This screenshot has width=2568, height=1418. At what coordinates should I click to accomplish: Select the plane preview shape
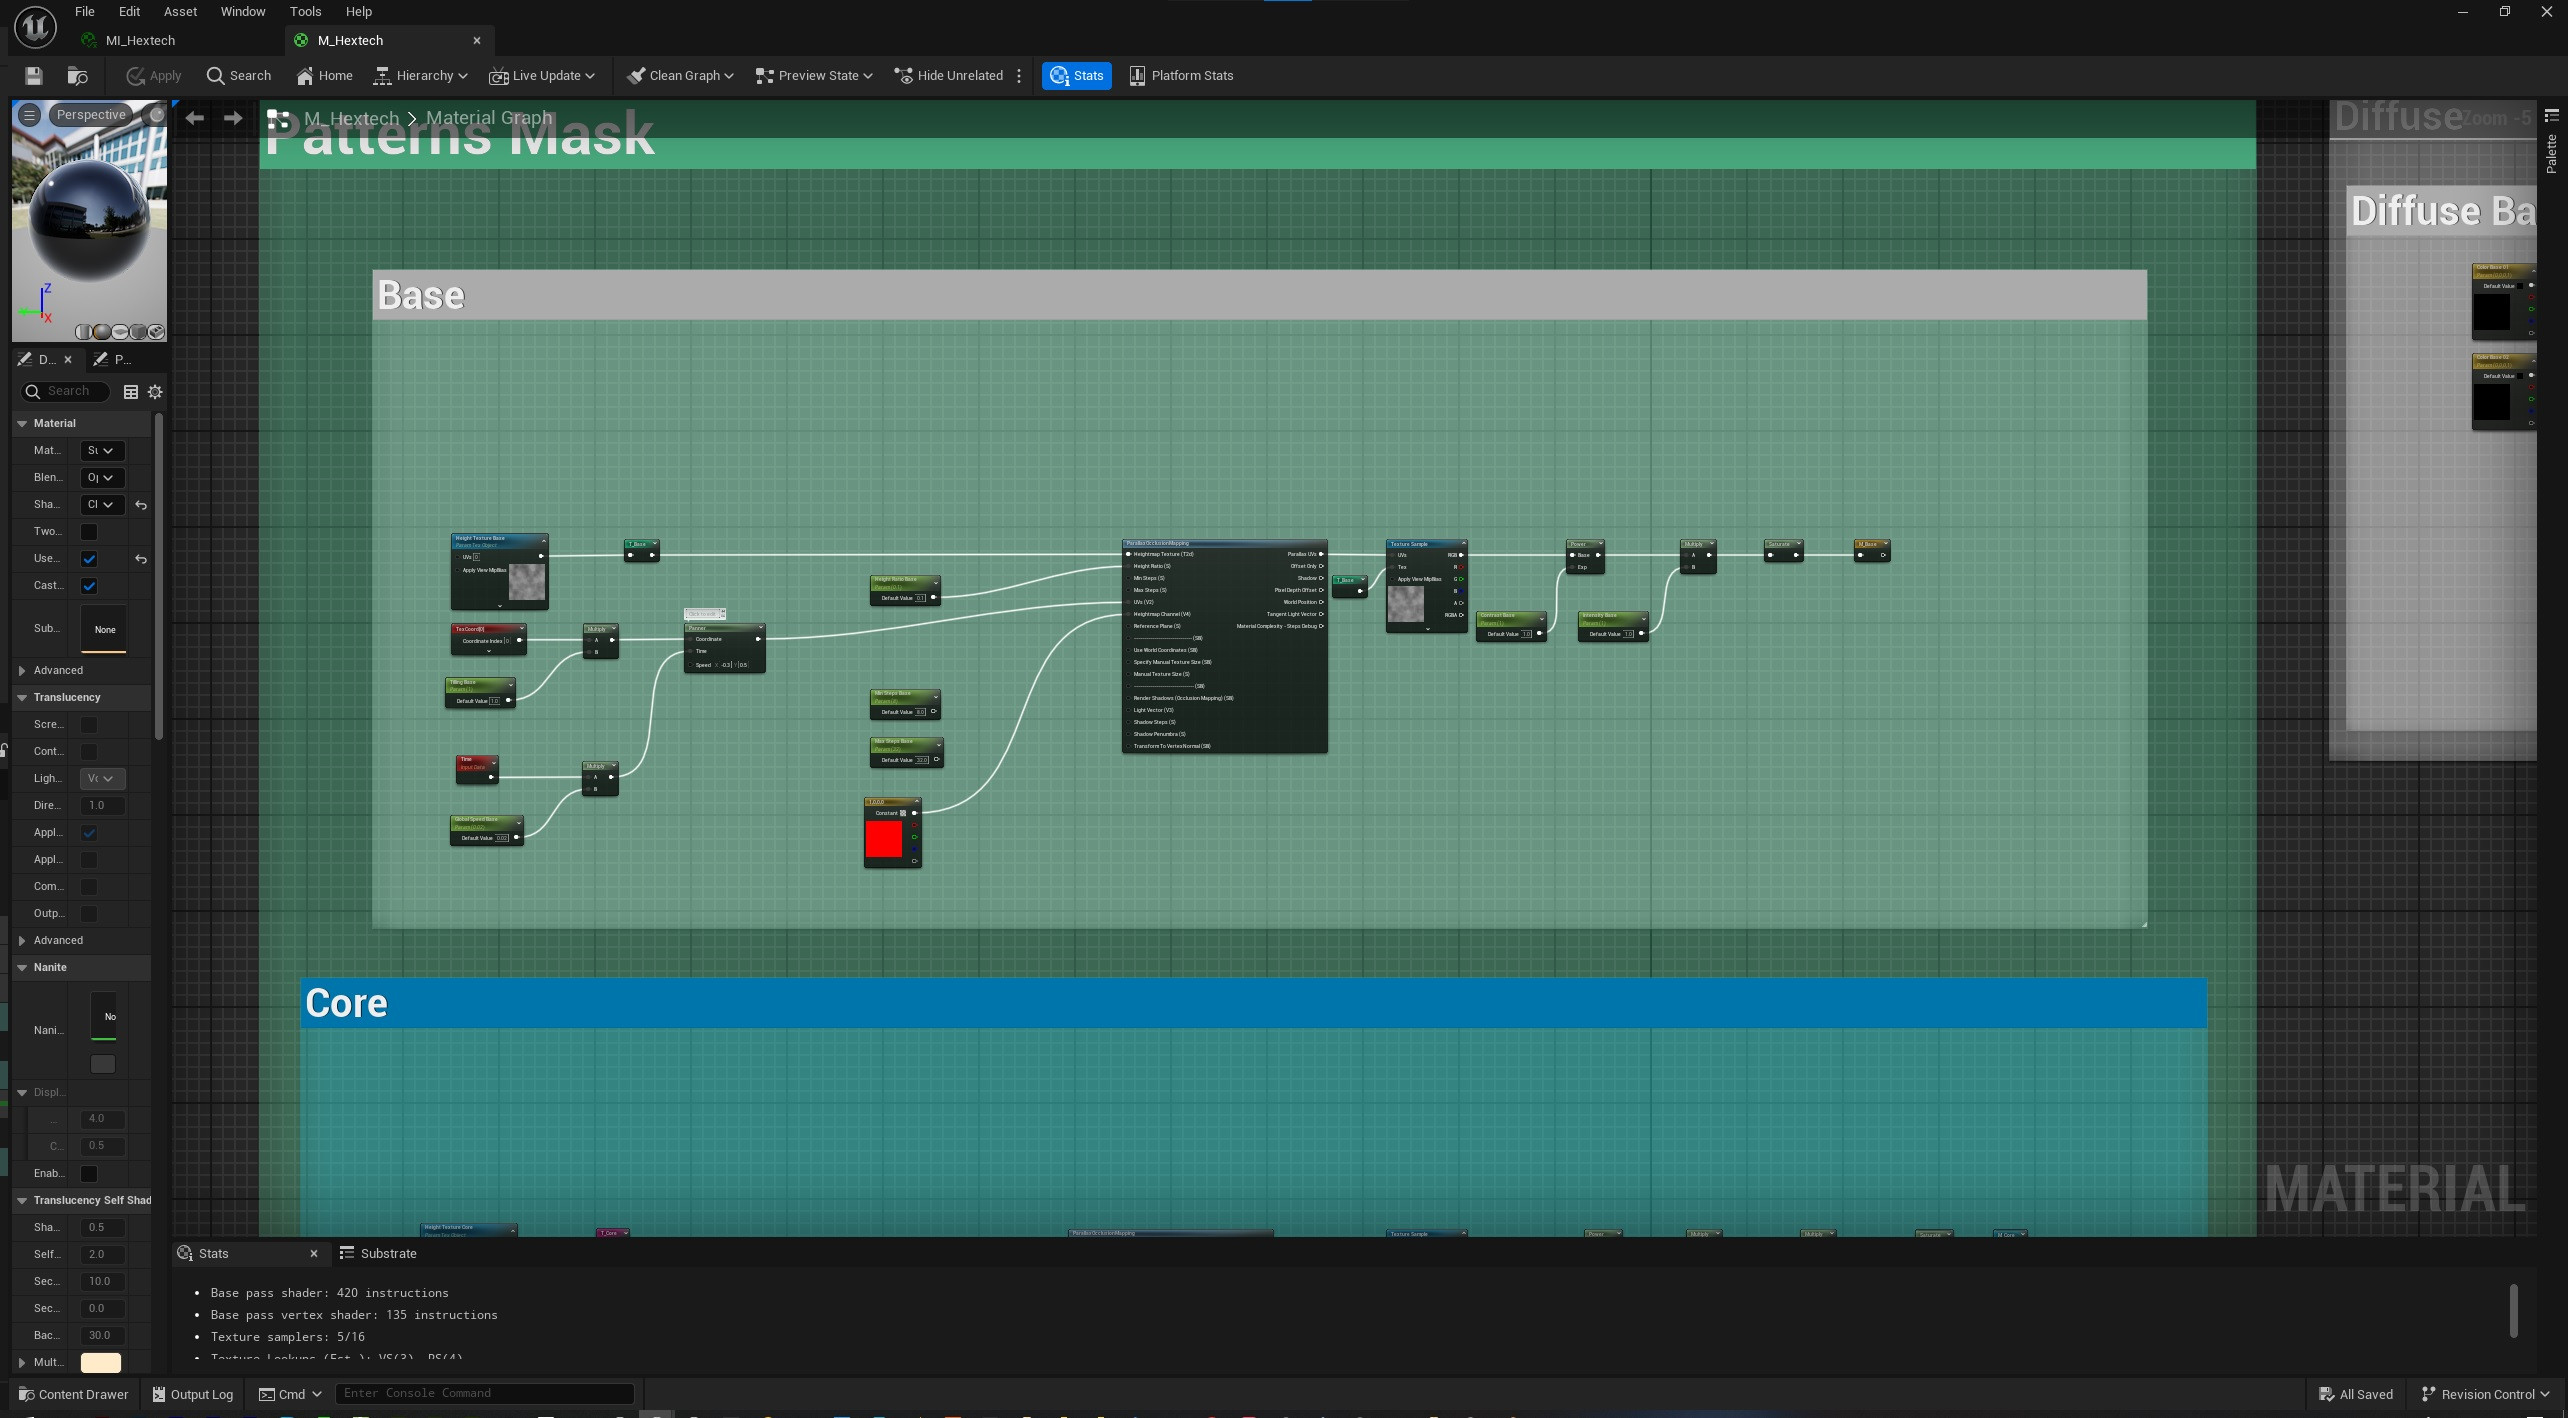tap(120, 332)
